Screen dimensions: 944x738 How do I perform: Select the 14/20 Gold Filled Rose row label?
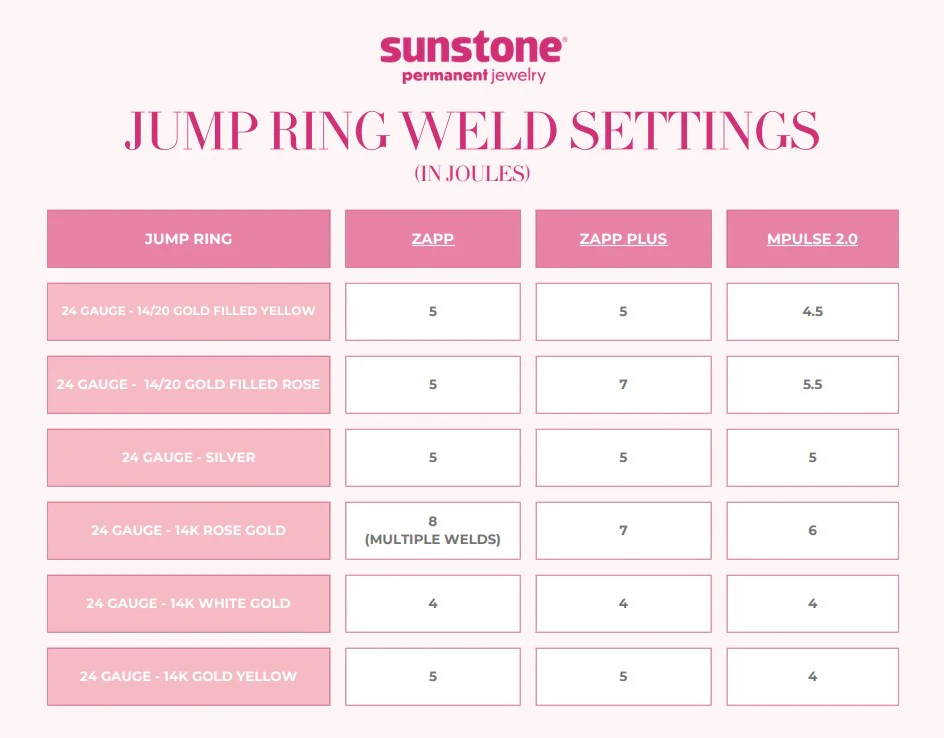188,384
